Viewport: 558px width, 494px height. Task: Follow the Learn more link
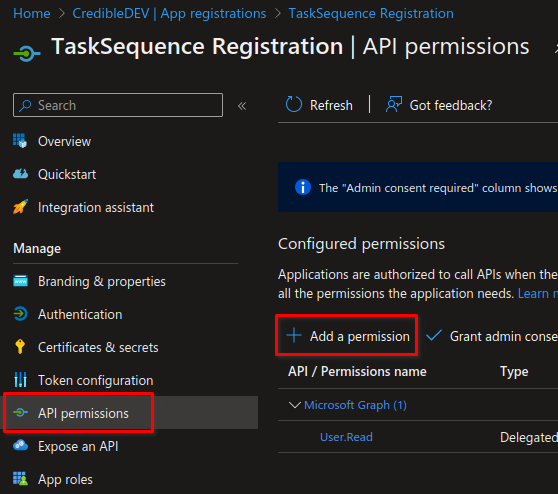537,294
